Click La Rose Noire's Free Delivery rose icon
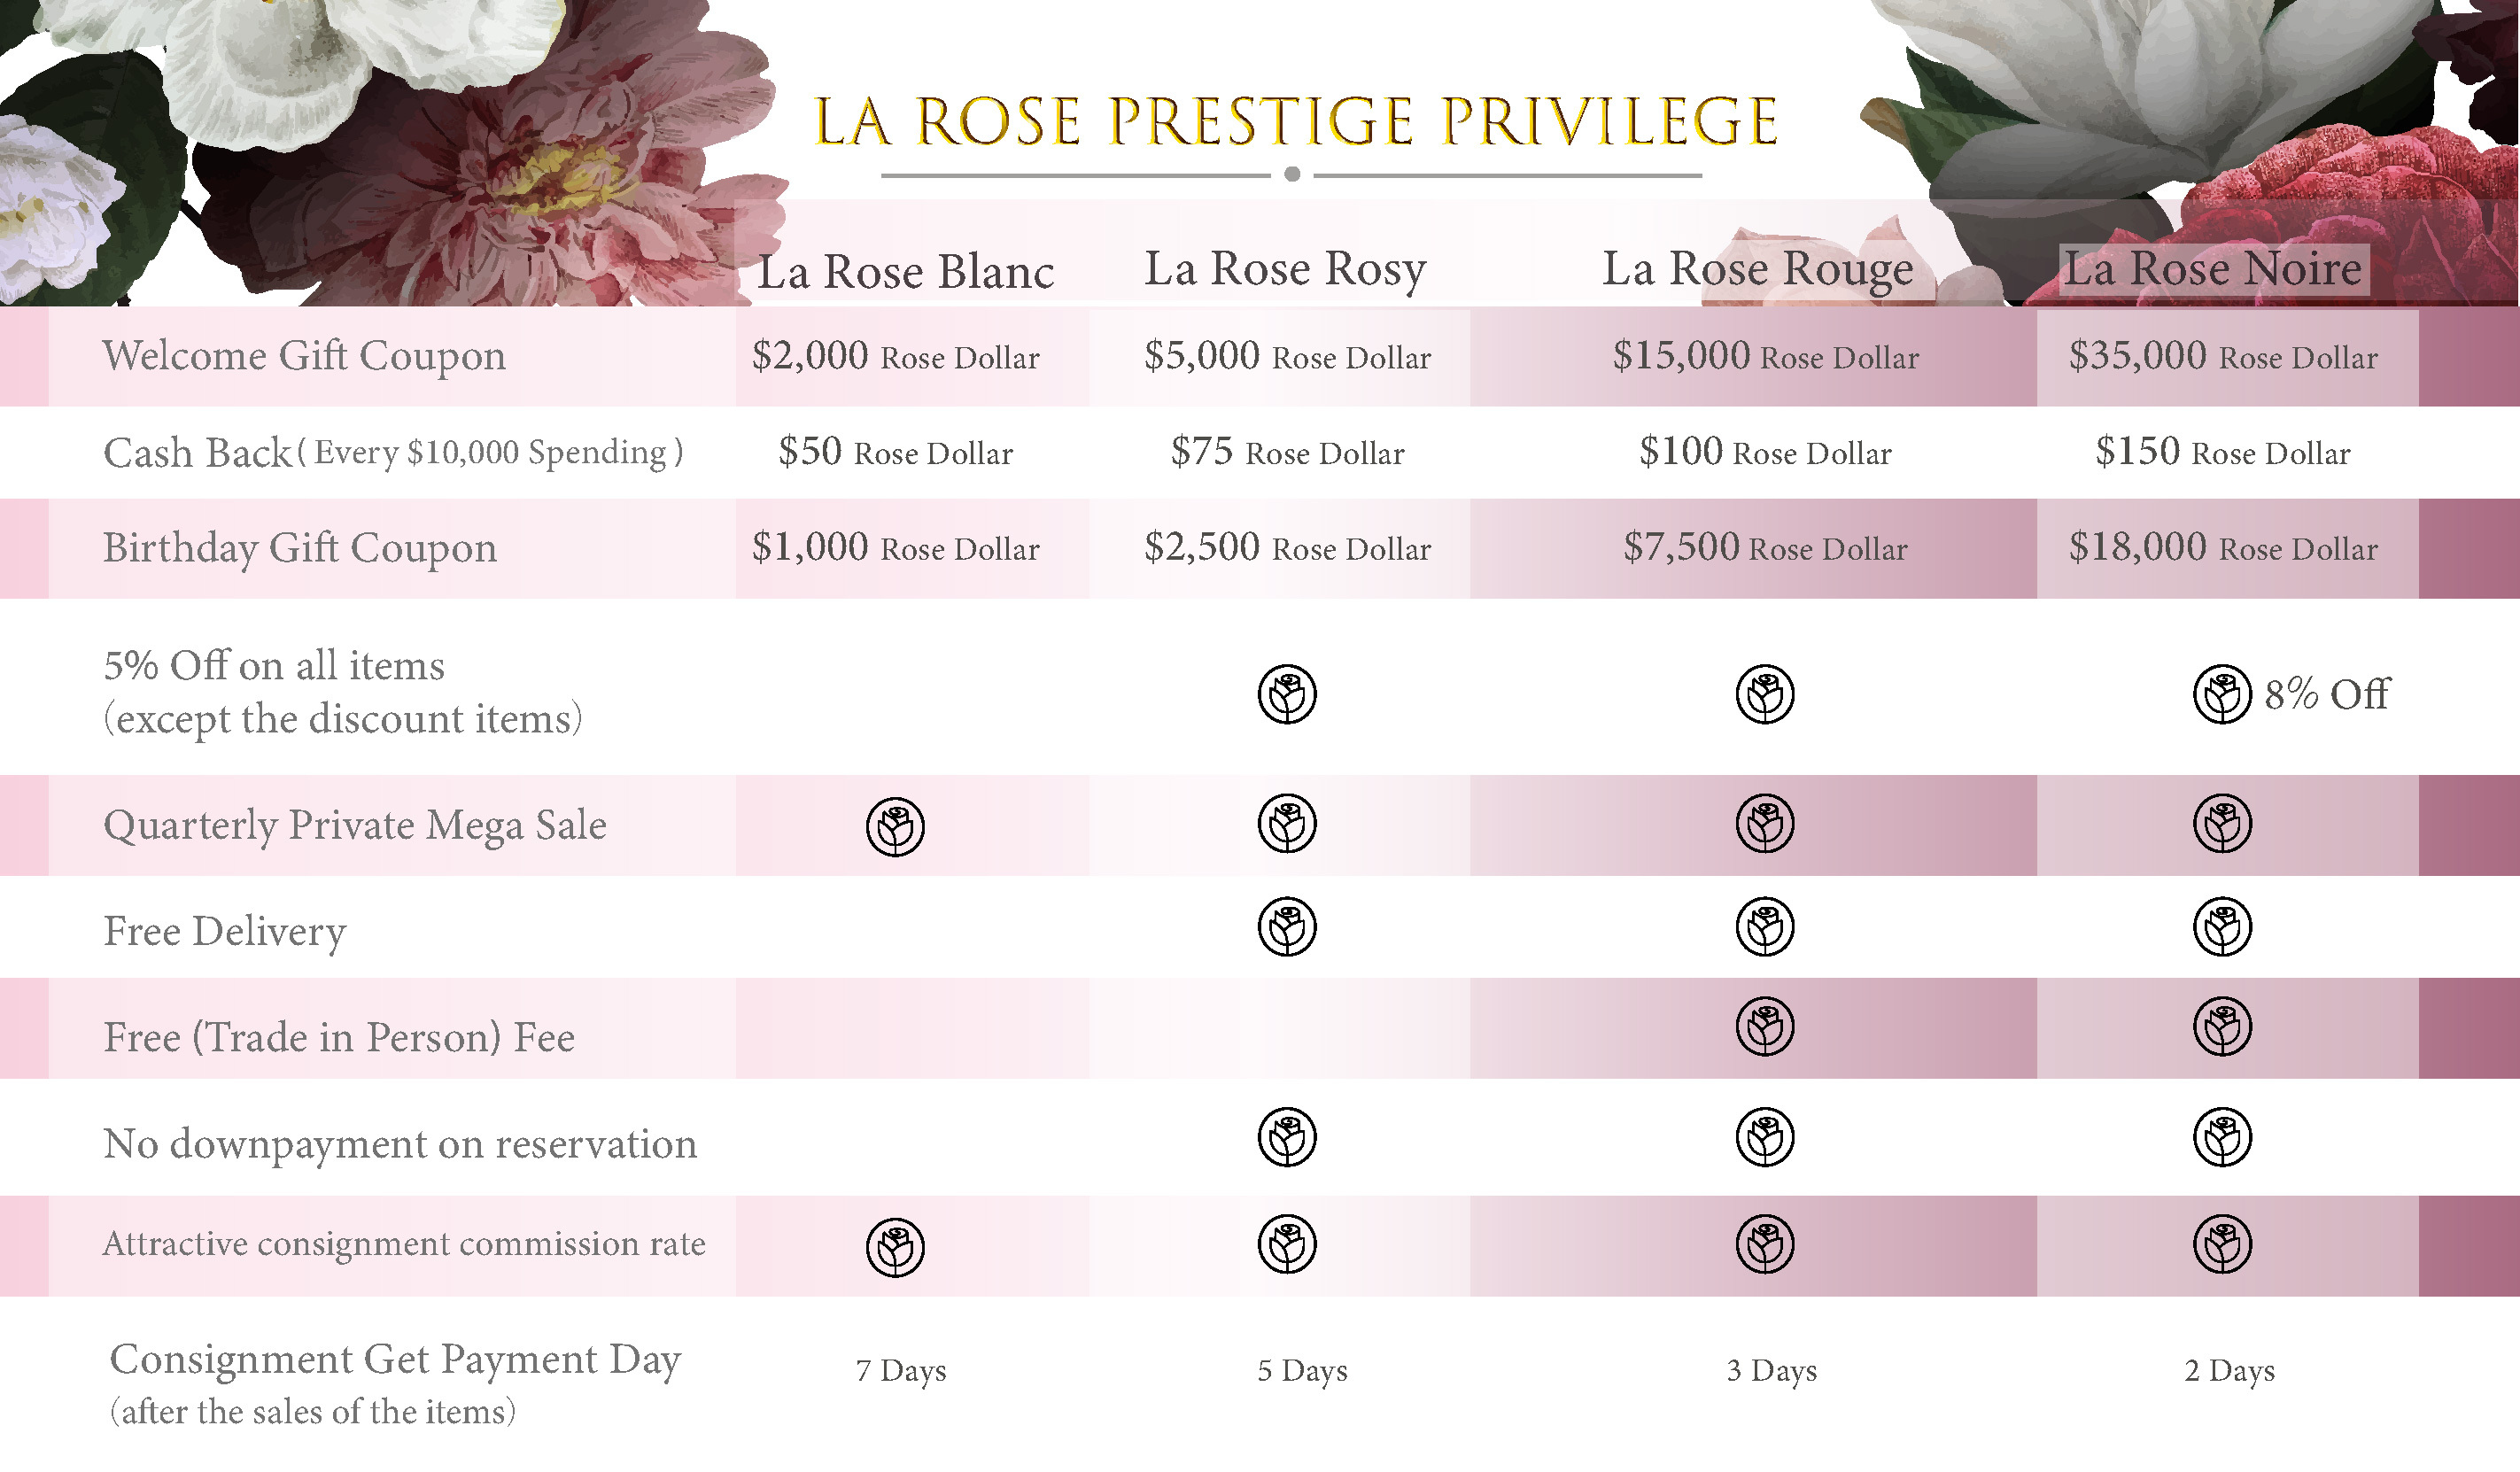 (2222, 926)
